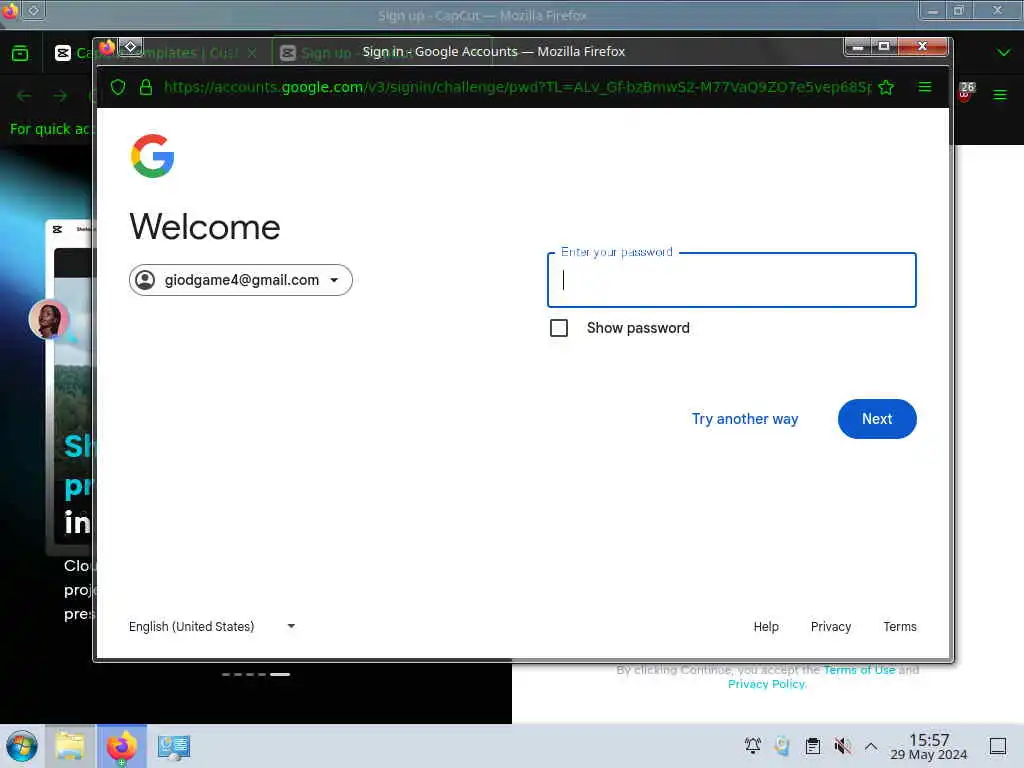Image resolution: width=1024 pixels, height=768 pixels.
Task: Open the Firefox View icon in the tab strip
Action: (20, 53)
